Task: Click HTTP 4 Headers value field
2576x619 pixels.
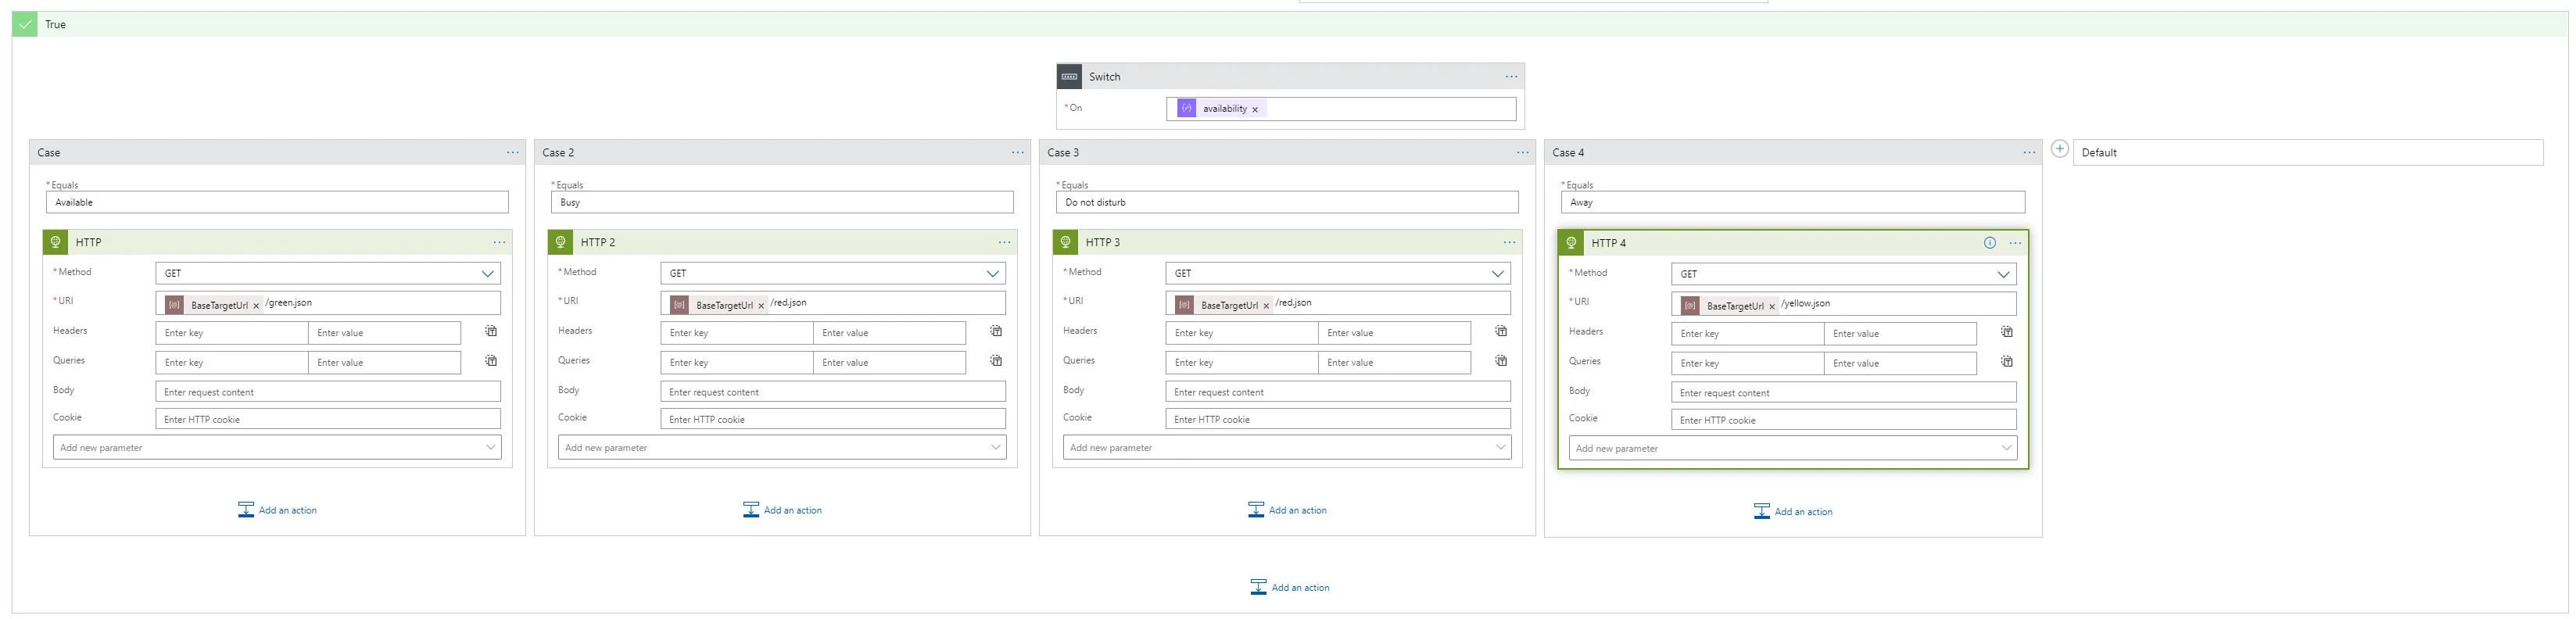Action: click(1900, 334)
